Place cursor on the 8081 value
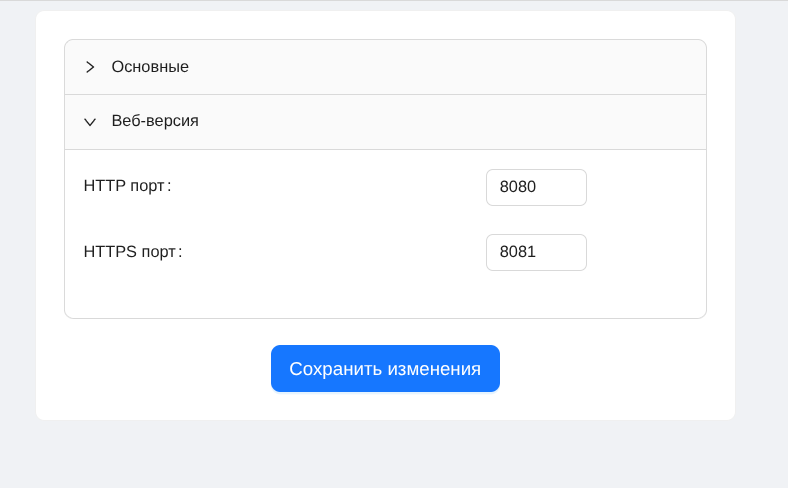The image size is (788, 488). (518, 252)
